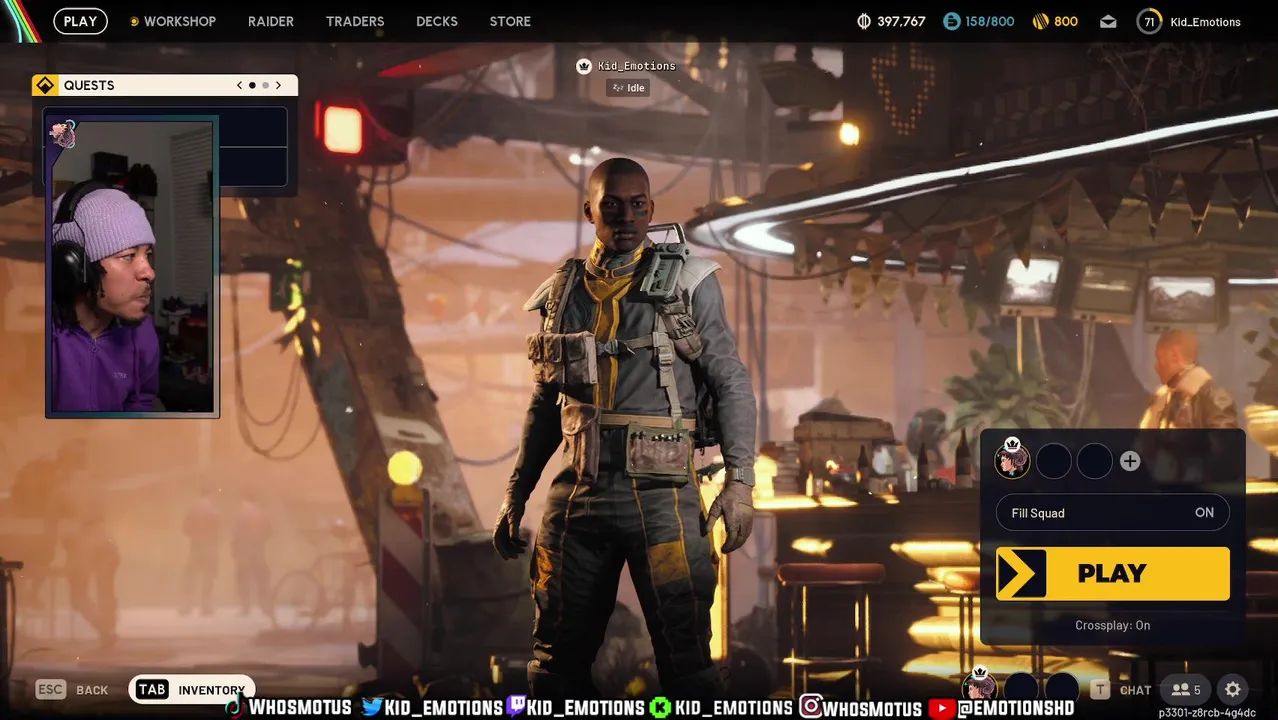Click the level 71 badge
The image size is (1278, 720).
point(1149,21)
